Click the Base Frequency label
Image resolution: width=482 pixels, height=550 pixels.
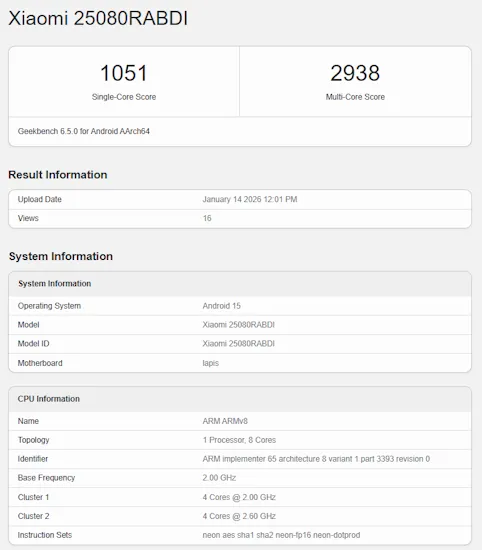point(46,478)
